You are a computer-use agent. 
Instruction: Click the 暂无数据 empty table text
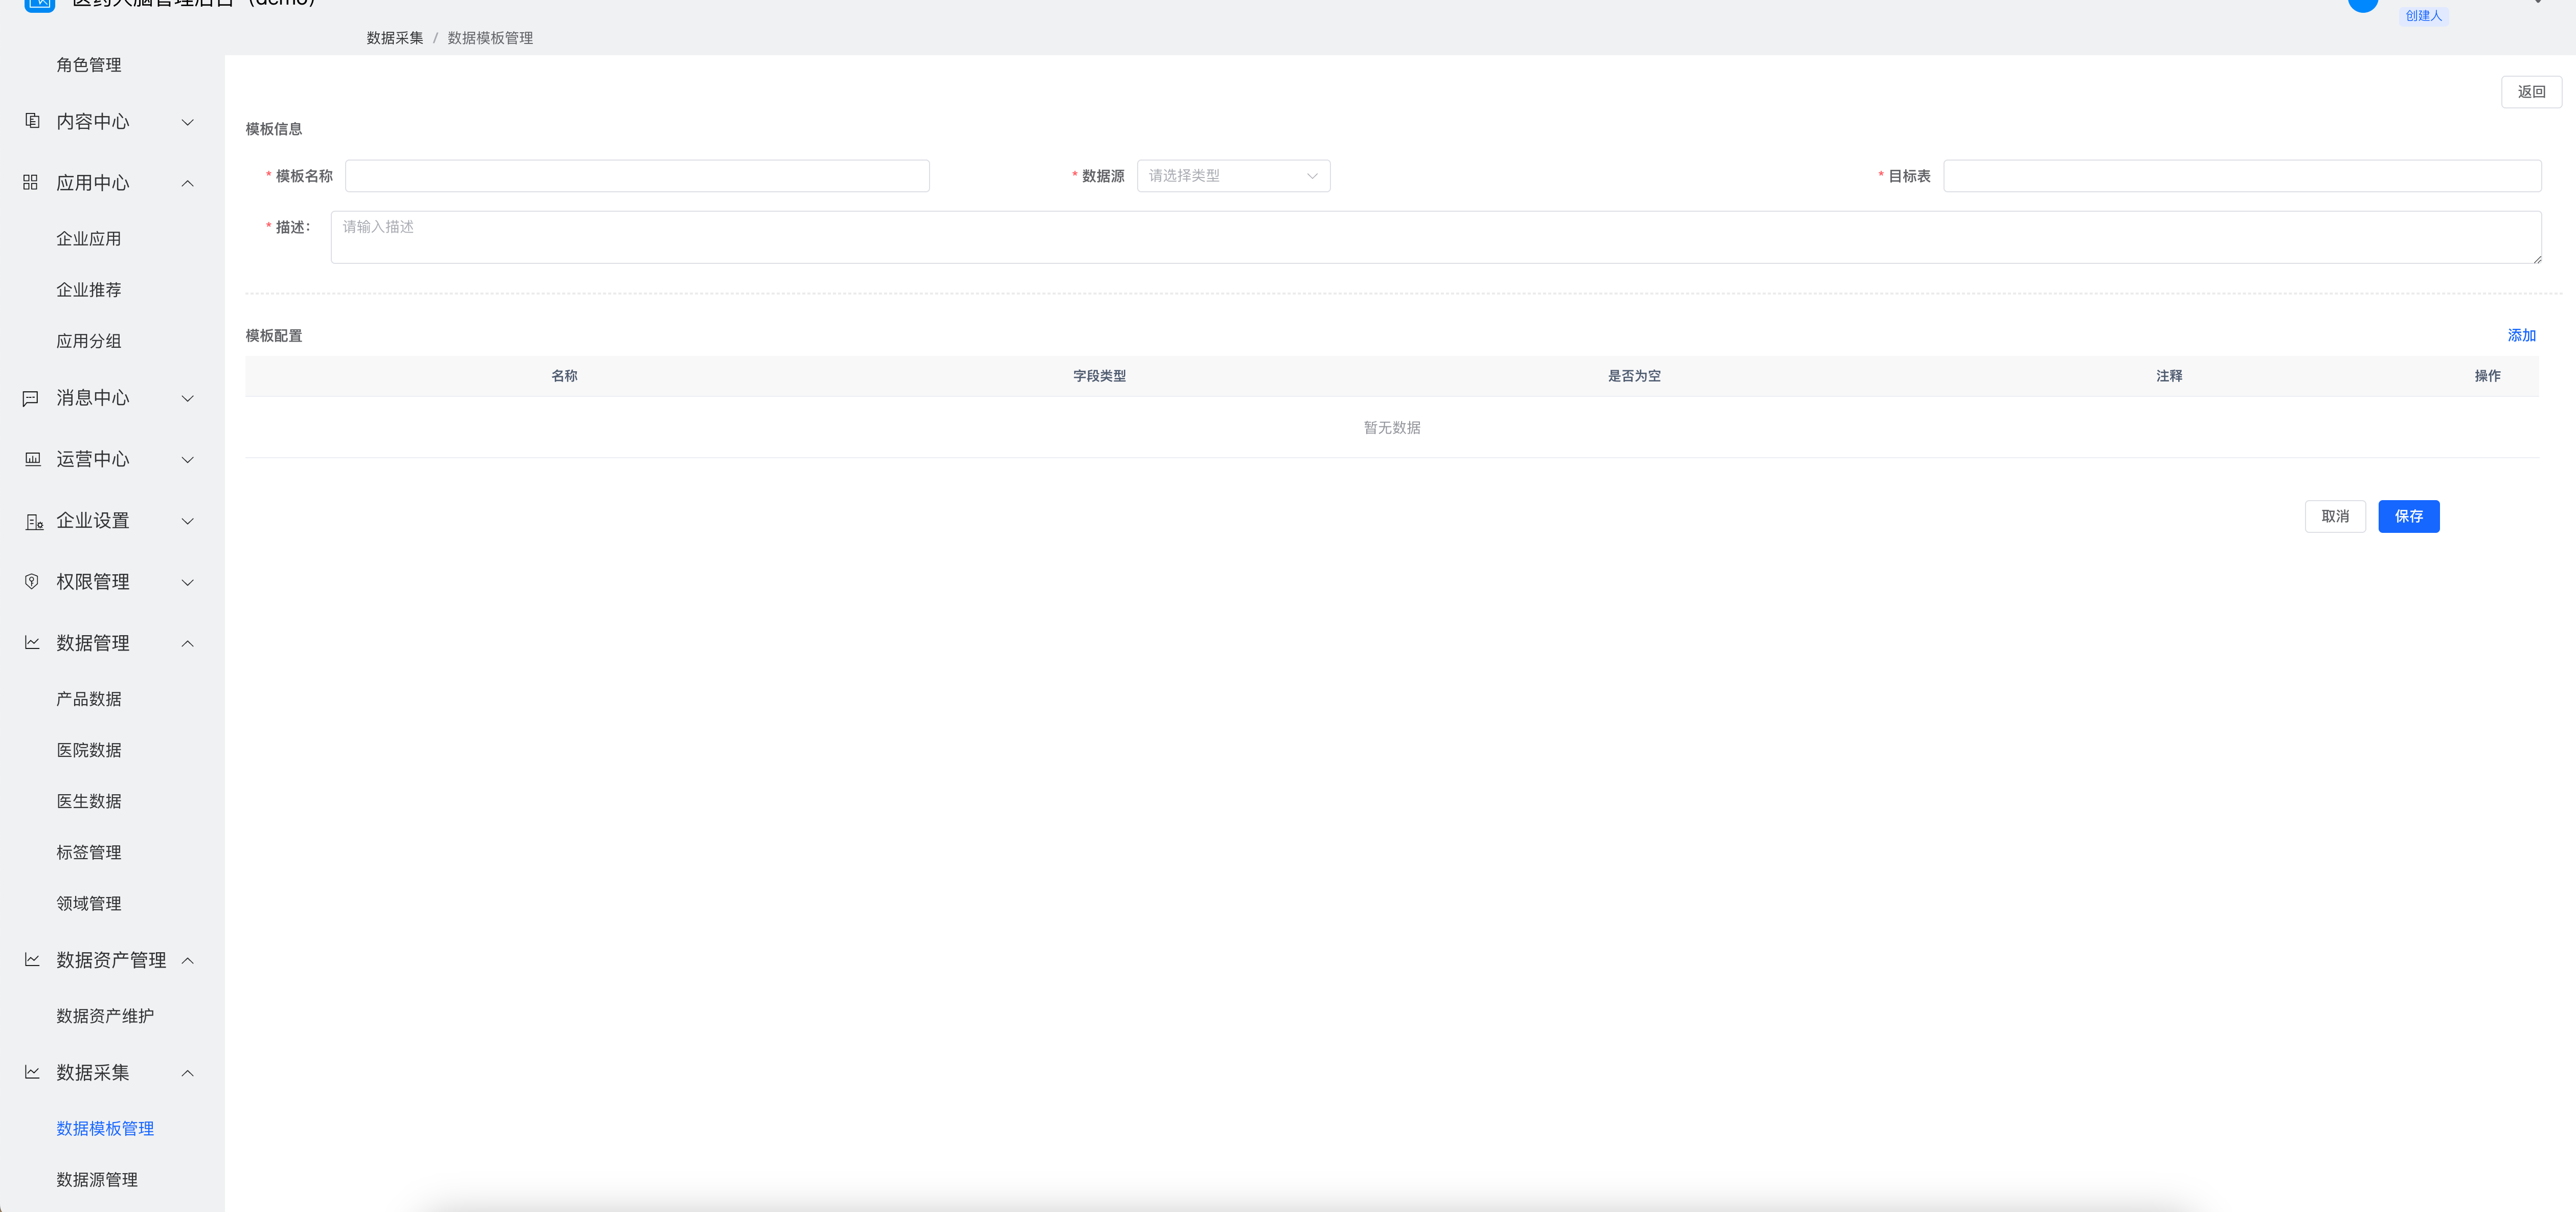[1392, 428]
